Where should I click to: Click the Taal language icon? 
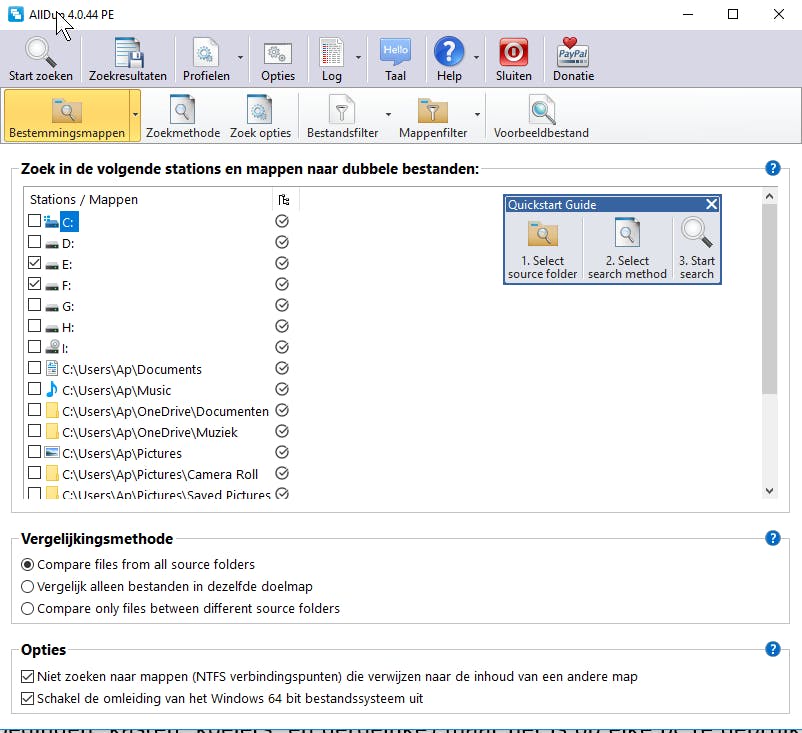tap(395, 53)
